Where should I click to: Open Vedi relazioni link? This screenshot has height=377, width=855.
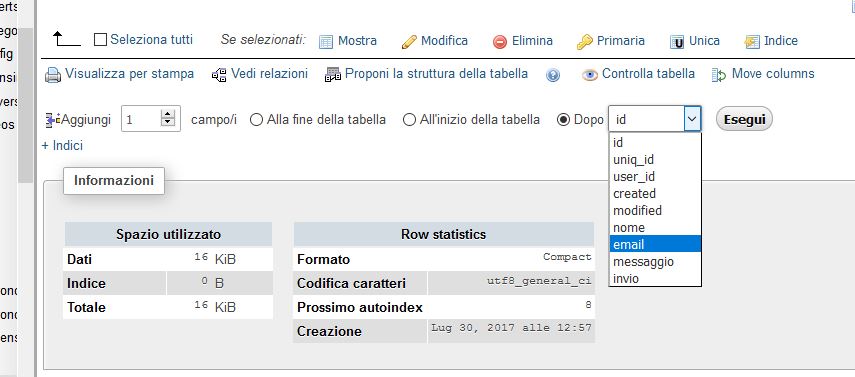pos(269,74)
